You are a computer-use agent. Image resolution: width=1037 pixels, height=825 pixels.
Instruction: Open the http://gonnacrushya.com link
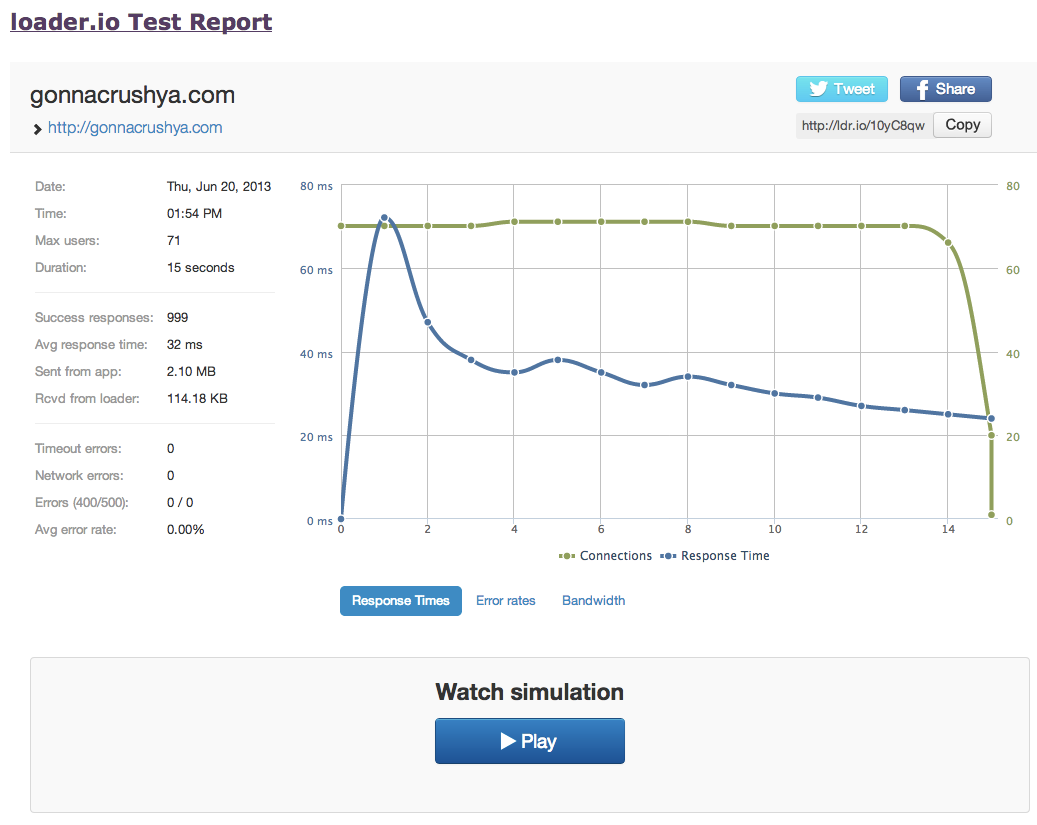(x=135, y=128)
